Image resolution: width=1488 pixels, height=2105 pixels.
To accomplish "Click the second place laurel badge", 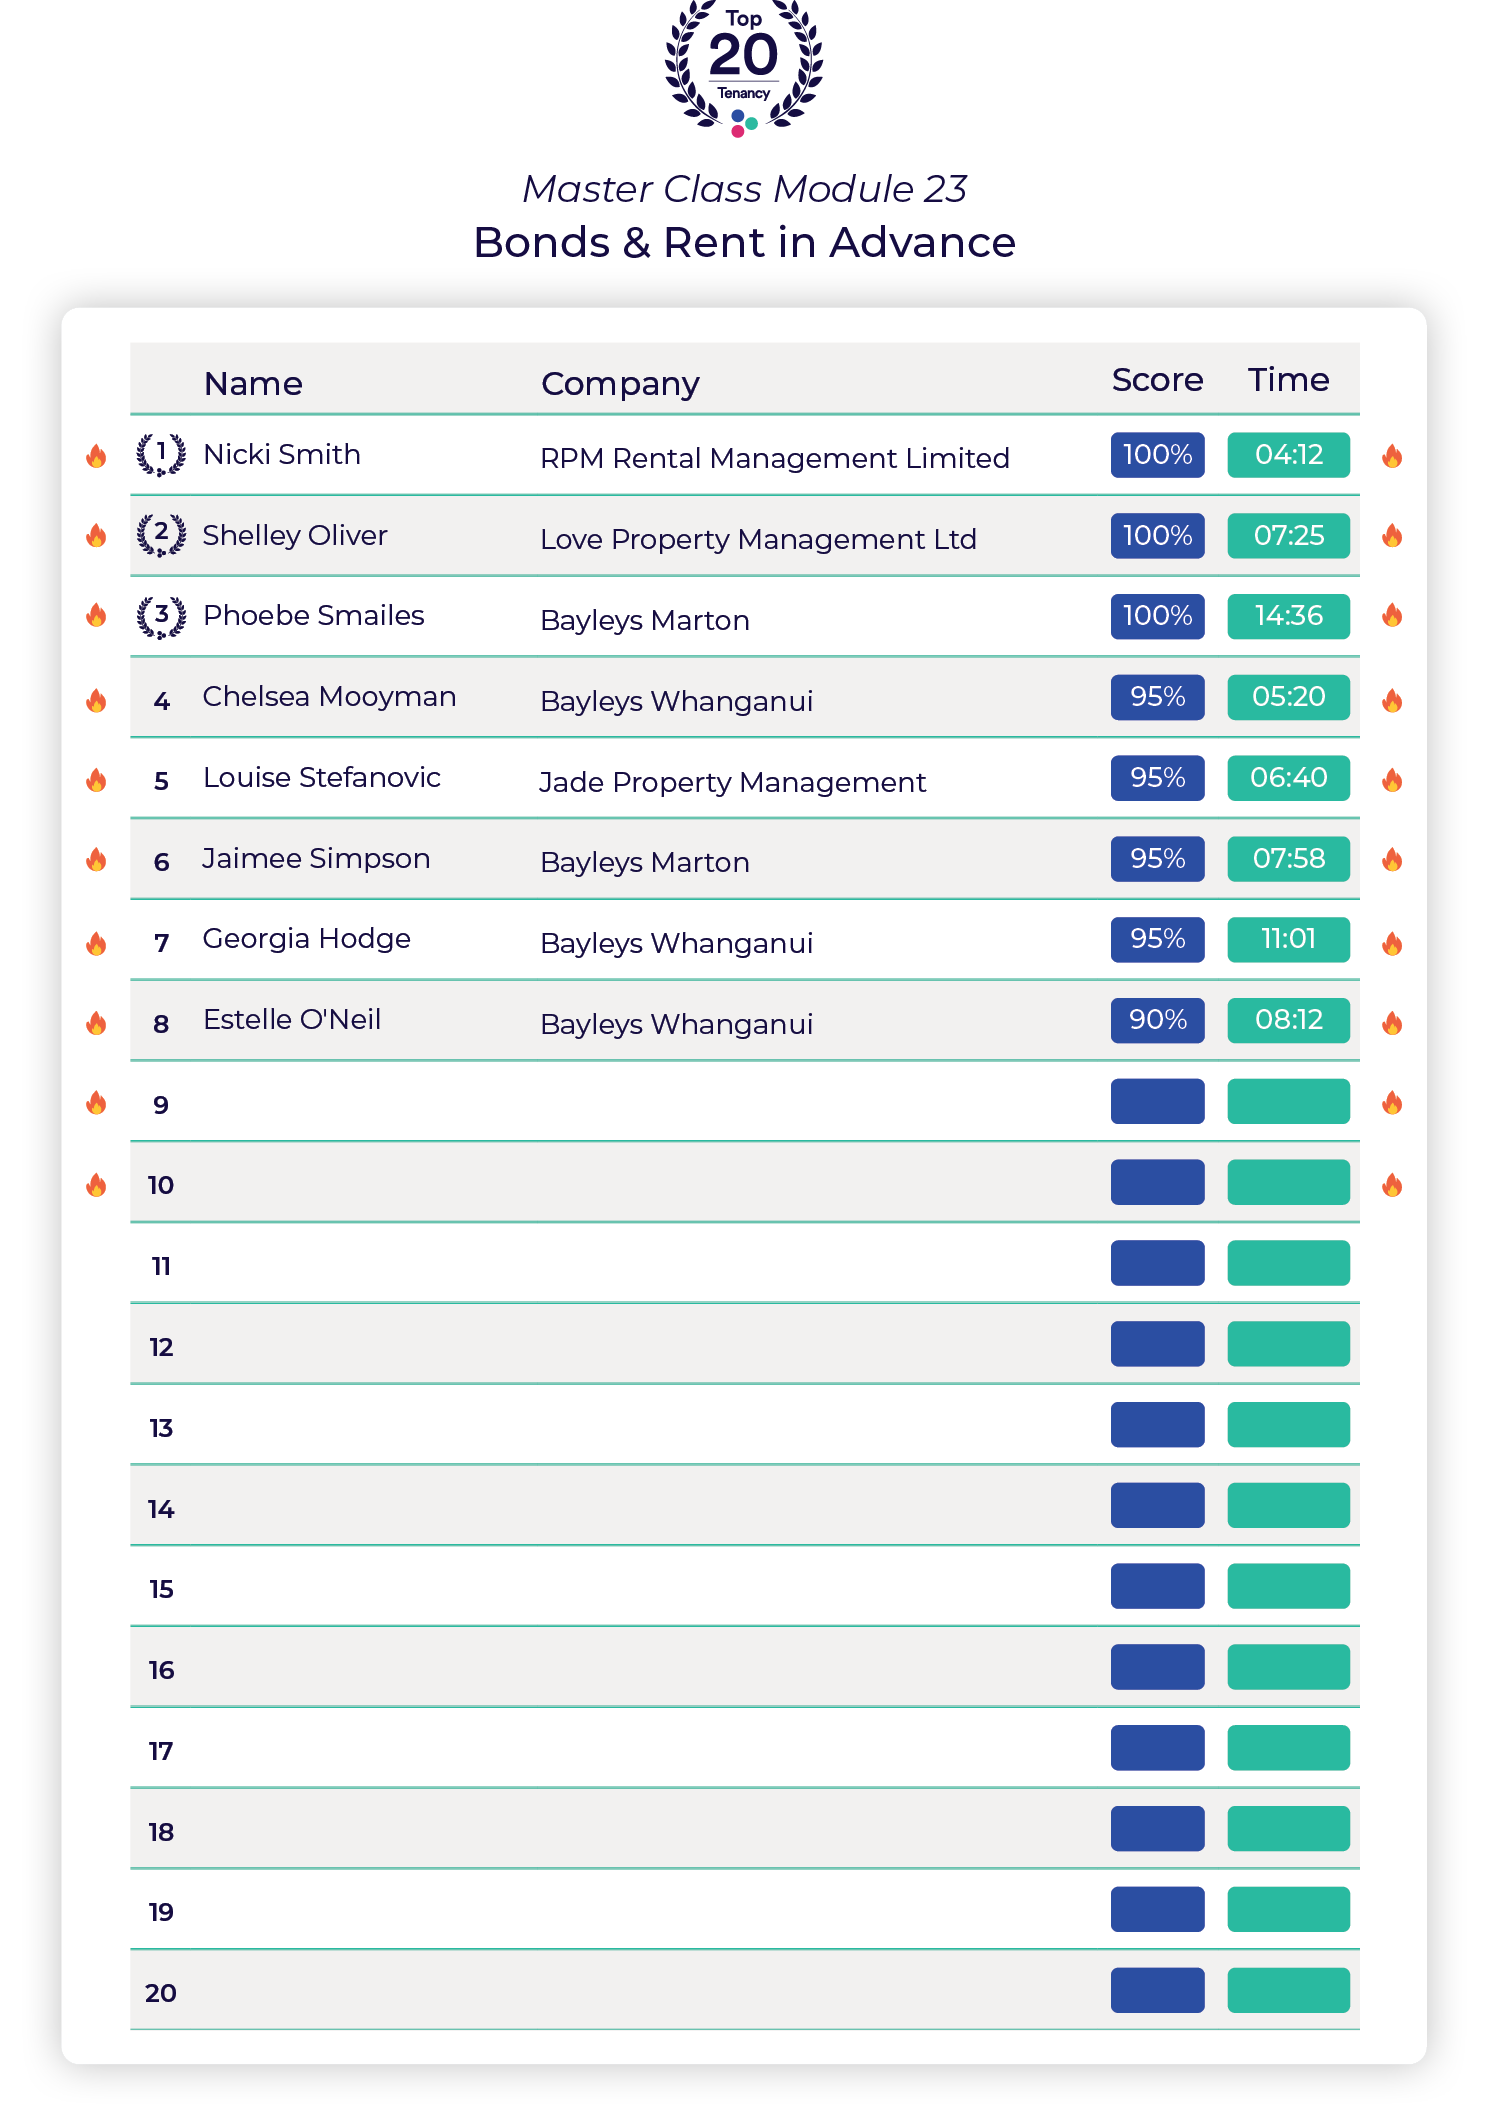I will coord(161,535).
